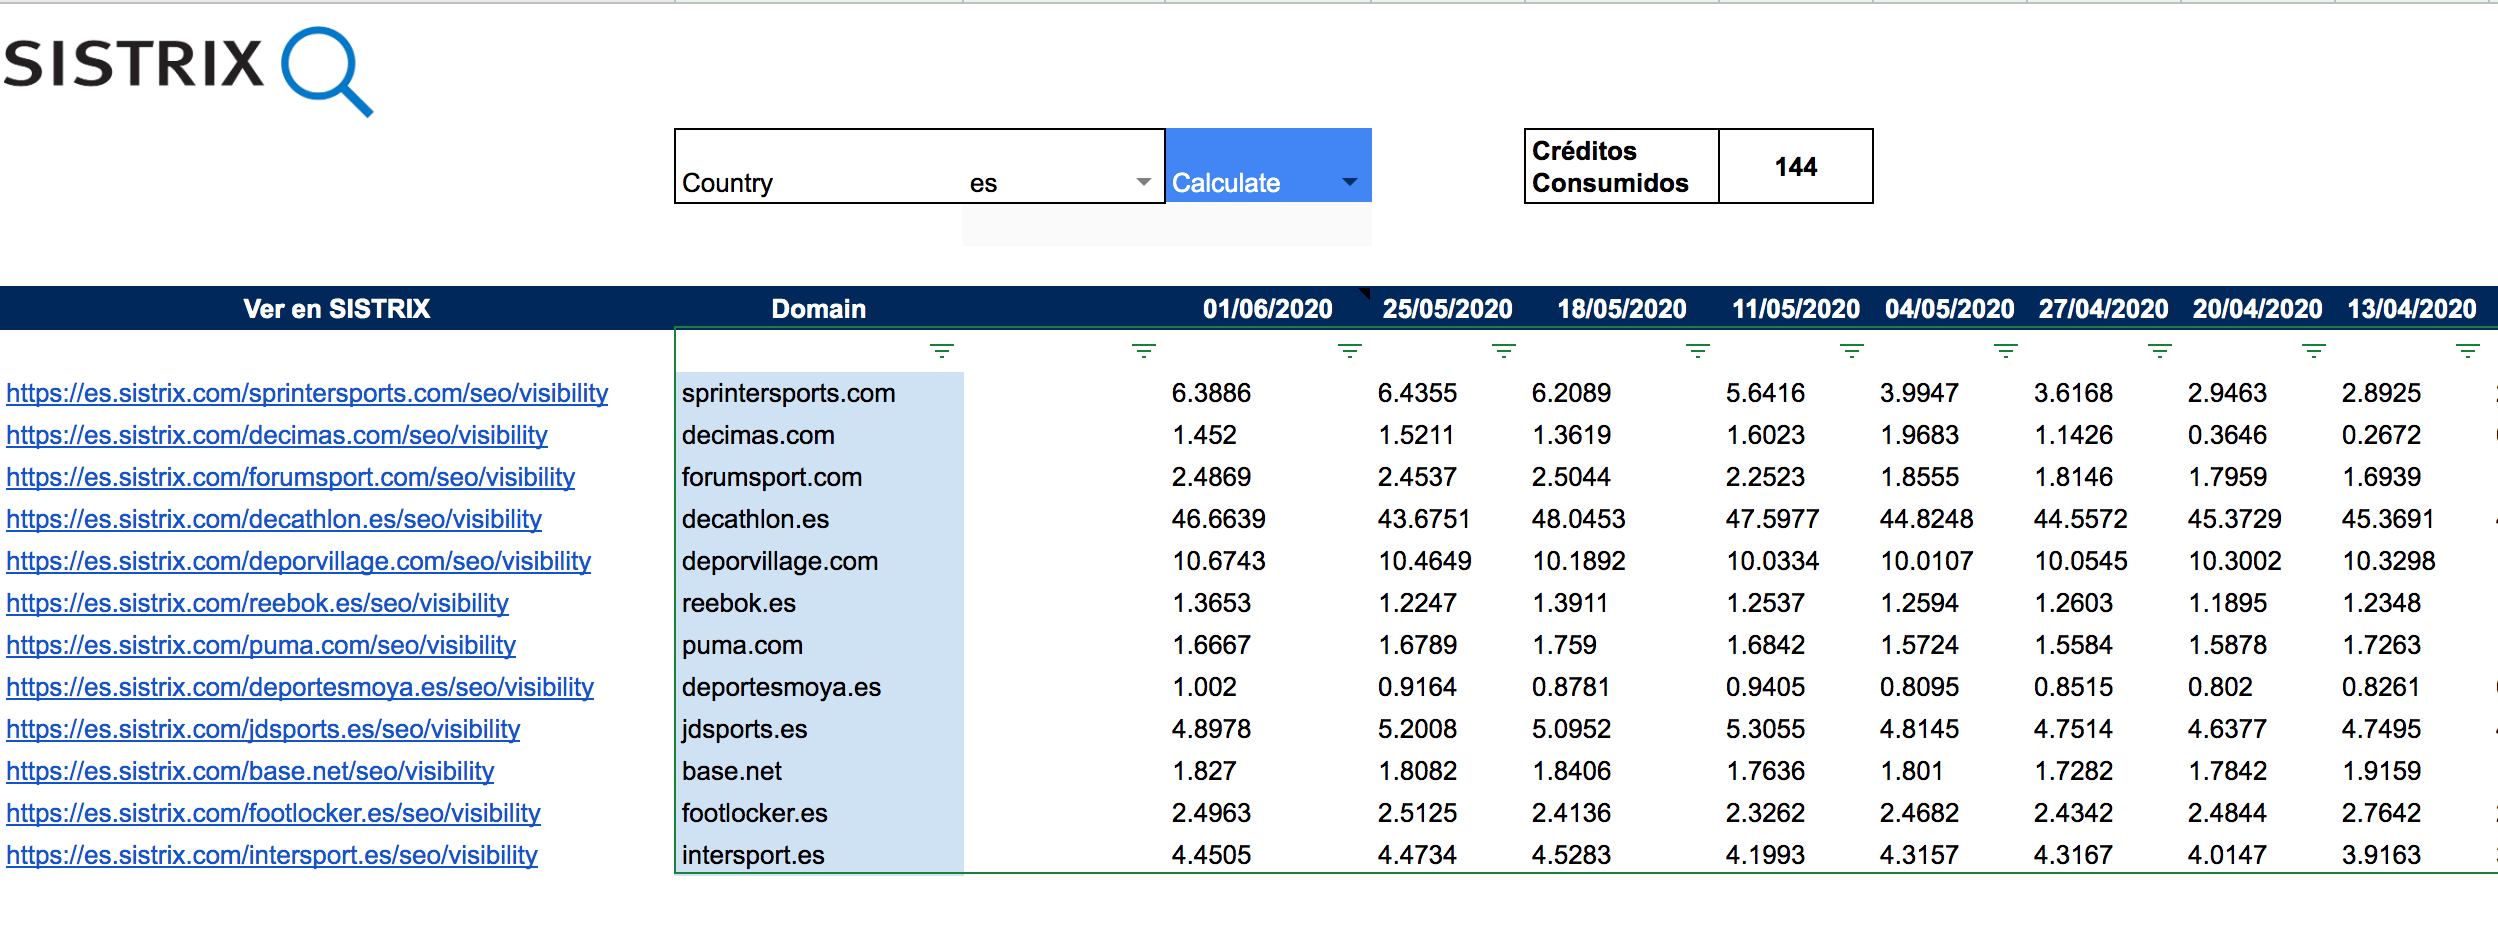Click the 'Domain' column header
The image size is (2498, 936).
[x=818, y=309]
